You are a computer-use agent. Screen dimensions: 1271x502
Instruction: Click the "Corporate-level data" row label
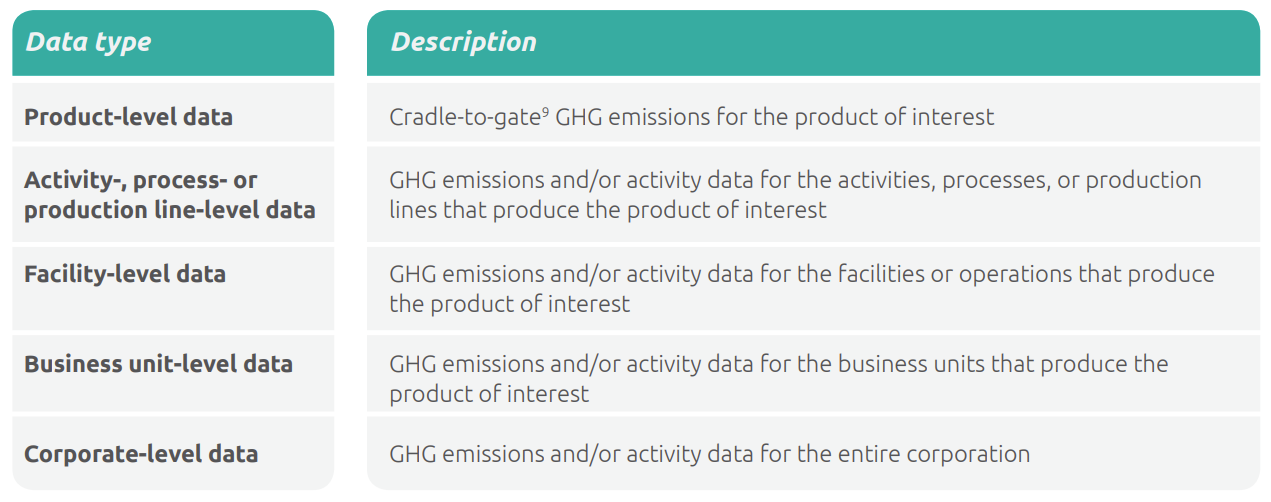pyautogui.click(x=141, y=453)
